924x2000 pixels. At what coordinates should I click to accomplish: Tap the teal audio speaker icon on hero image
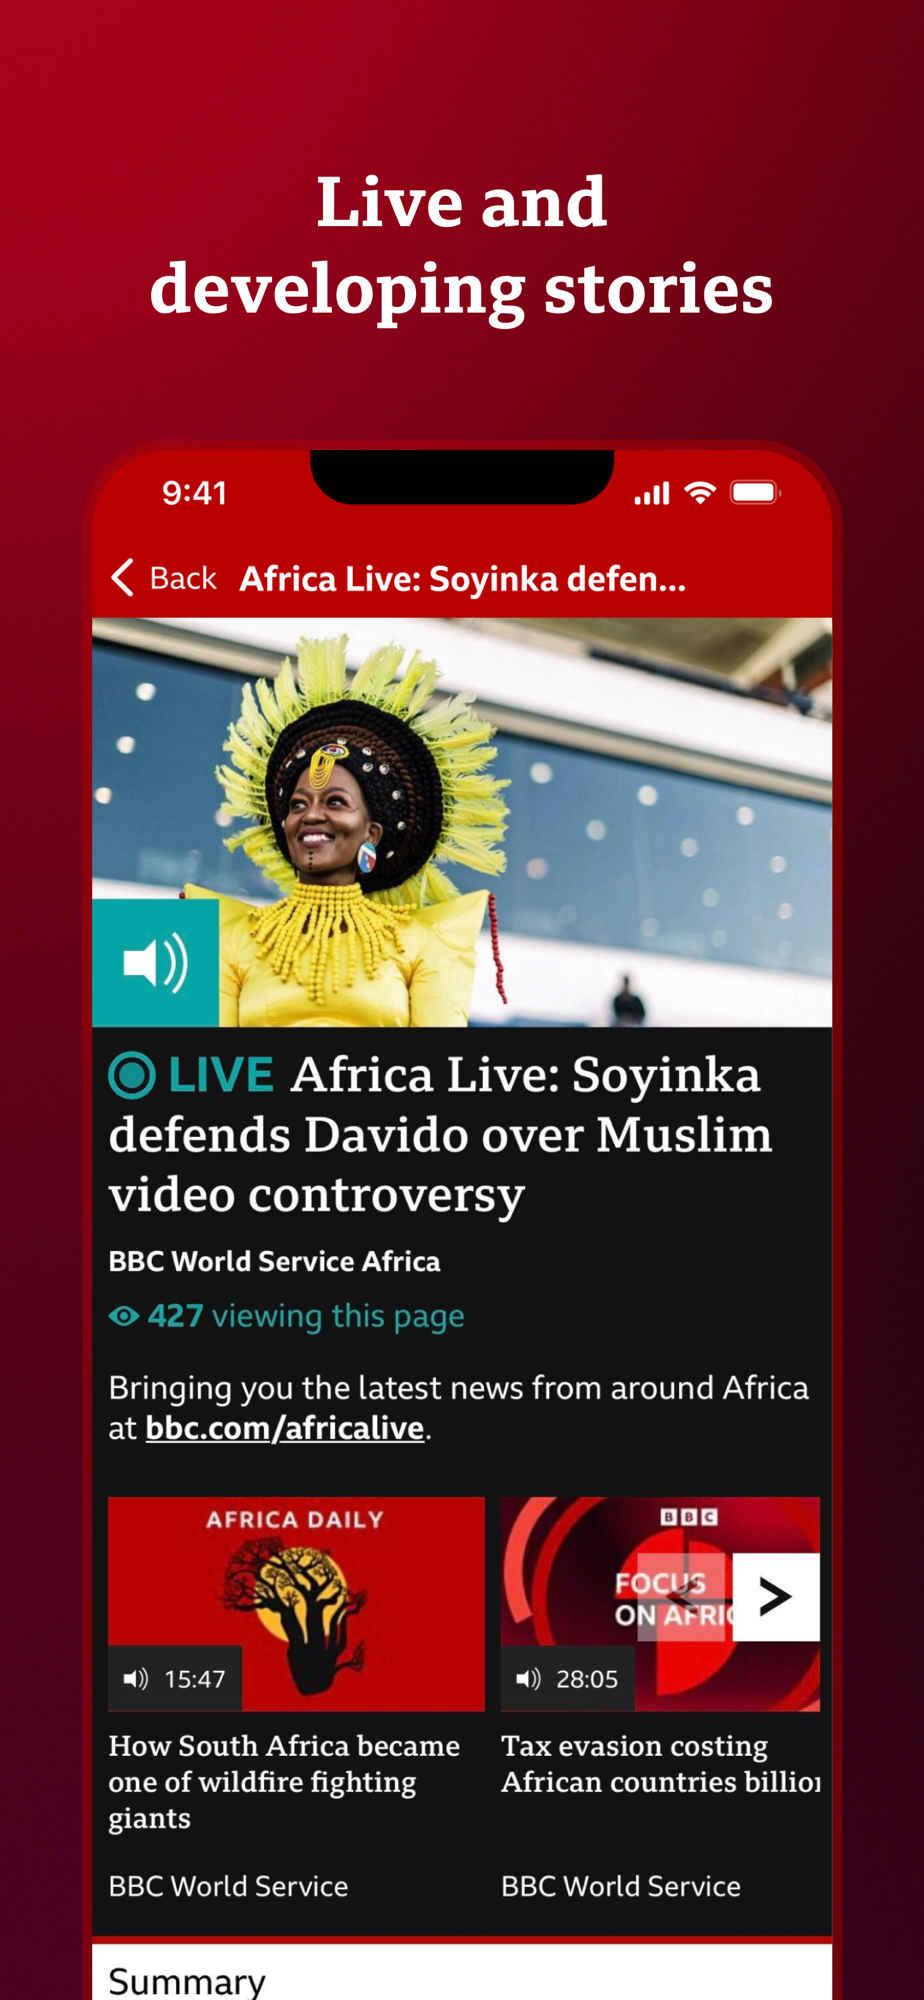click(155, 963)
